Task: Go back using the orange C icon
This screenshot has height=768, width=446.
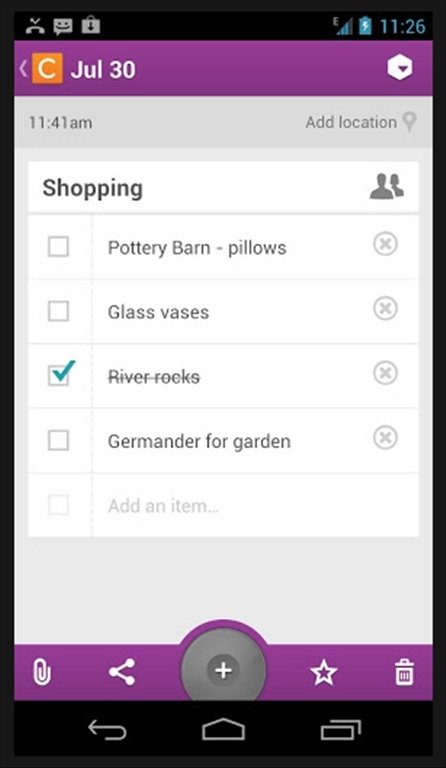Action: click(x=47, y=68)
